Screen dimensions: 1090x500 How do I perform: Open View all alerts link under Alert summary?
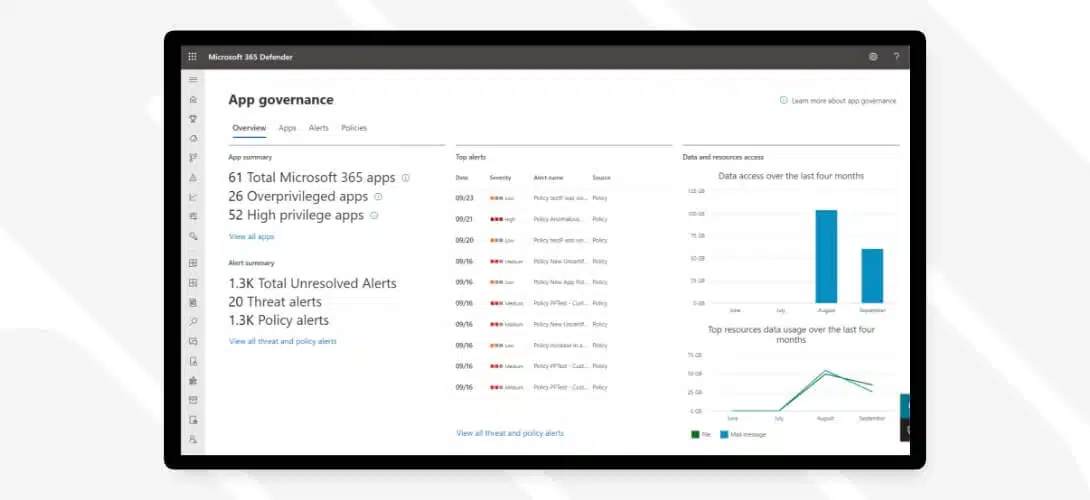click(283, 341)
